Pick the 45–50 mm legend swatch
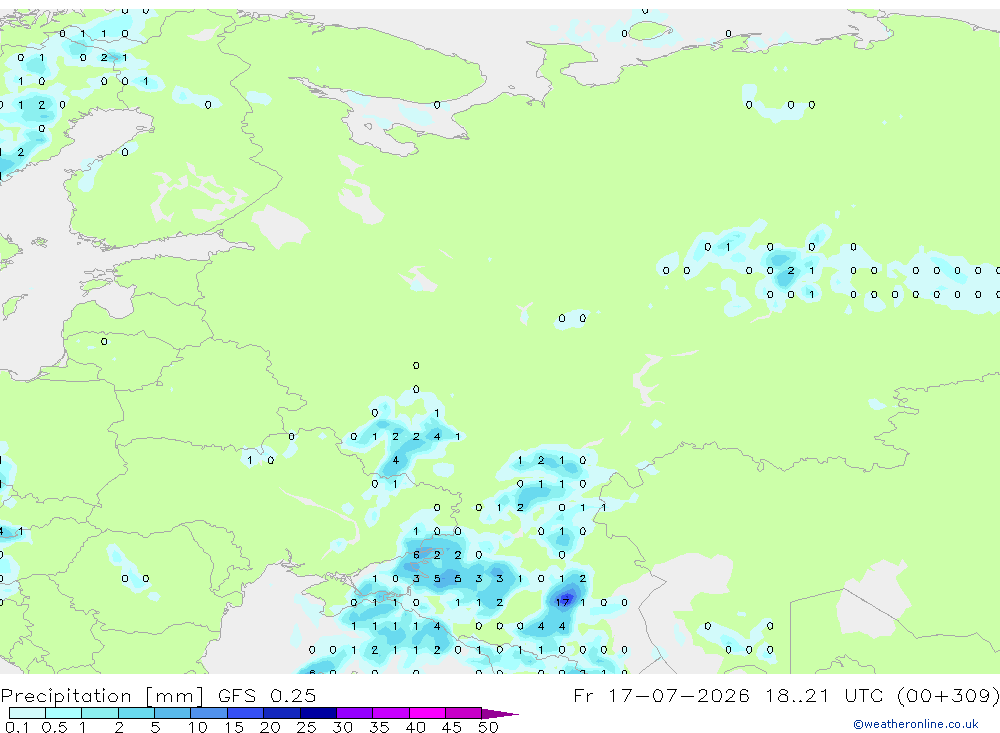Image resolution: width=1000 pixels, height=733 pixels. (x=463, y=713)
